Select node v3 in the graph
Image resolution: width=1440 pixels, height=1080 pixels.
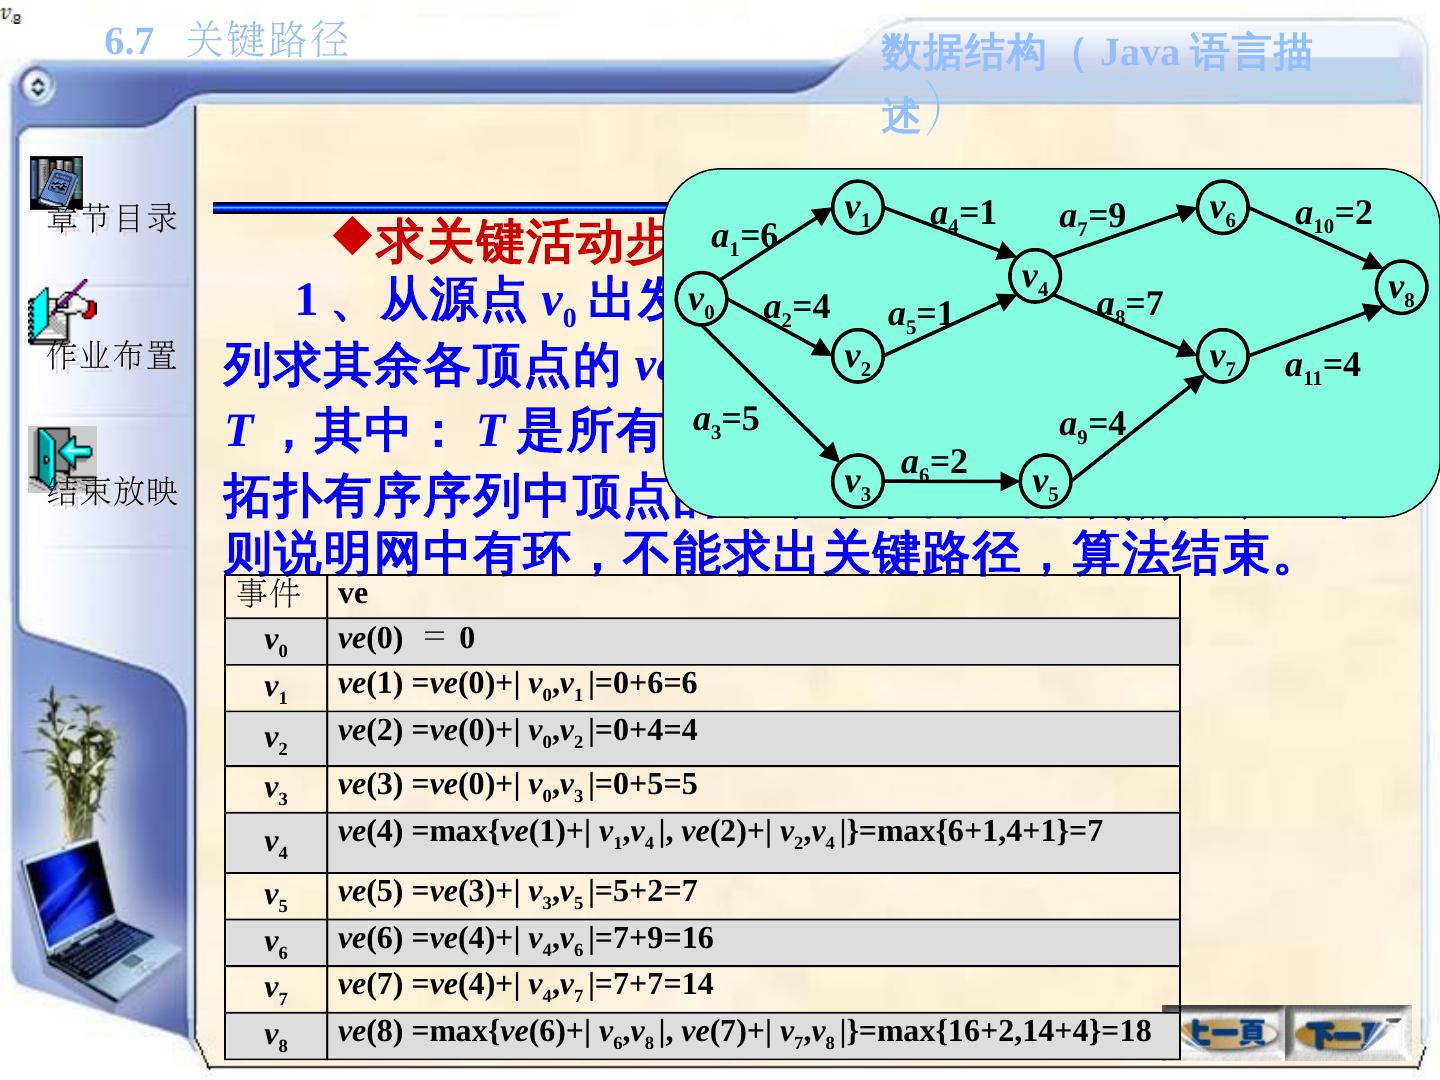click(x=857, y=482)
